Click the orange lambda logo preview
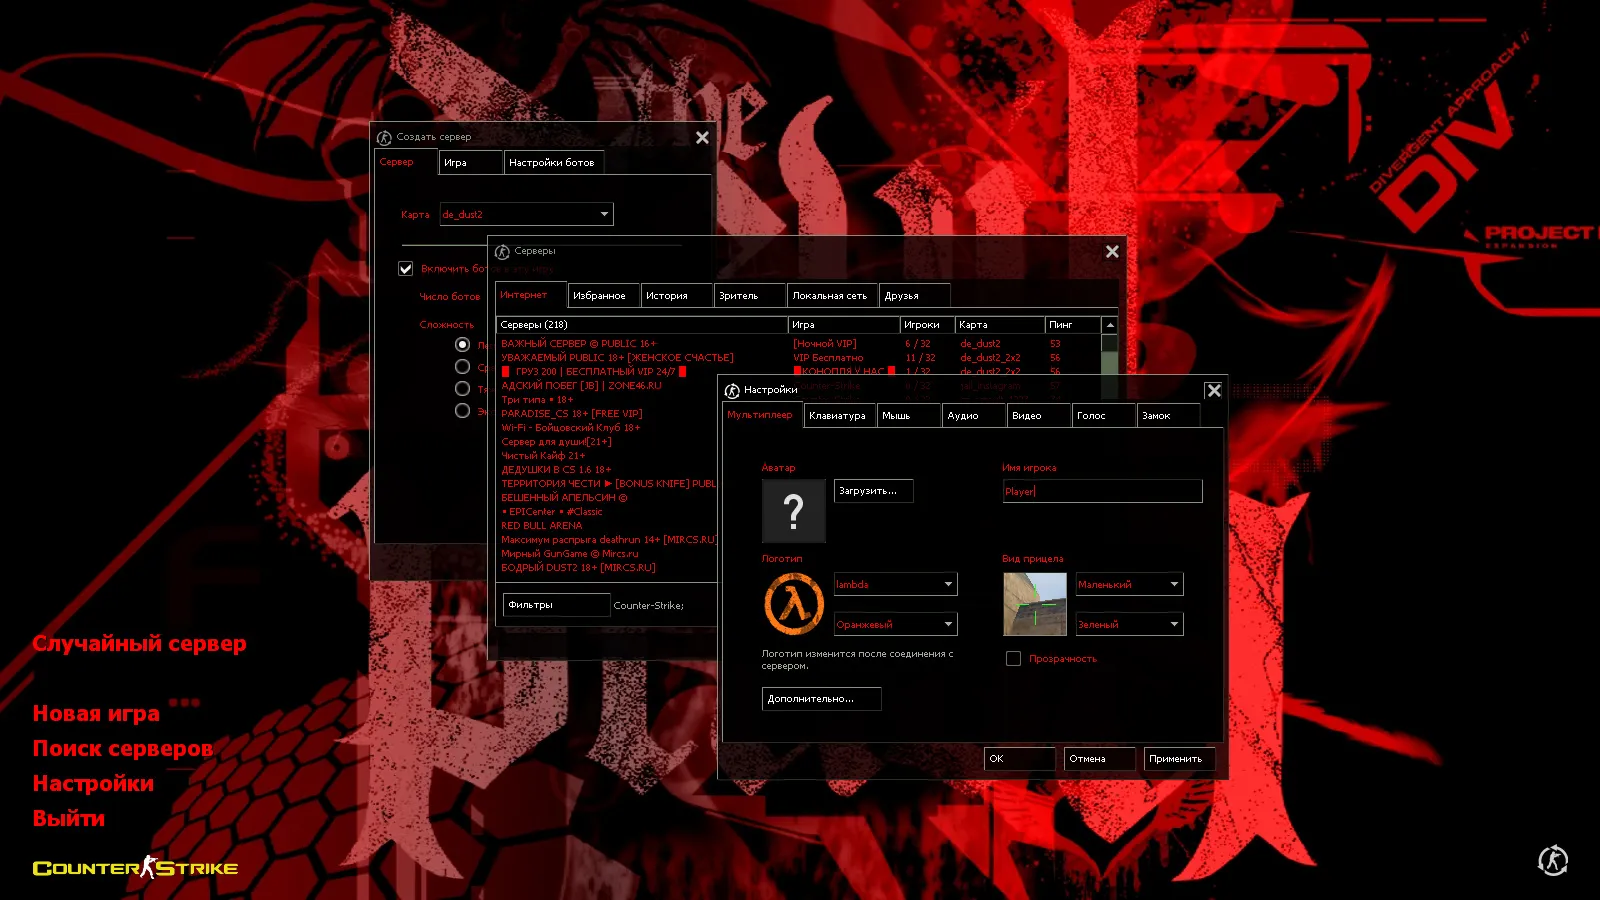 click(x=794, y=604)
